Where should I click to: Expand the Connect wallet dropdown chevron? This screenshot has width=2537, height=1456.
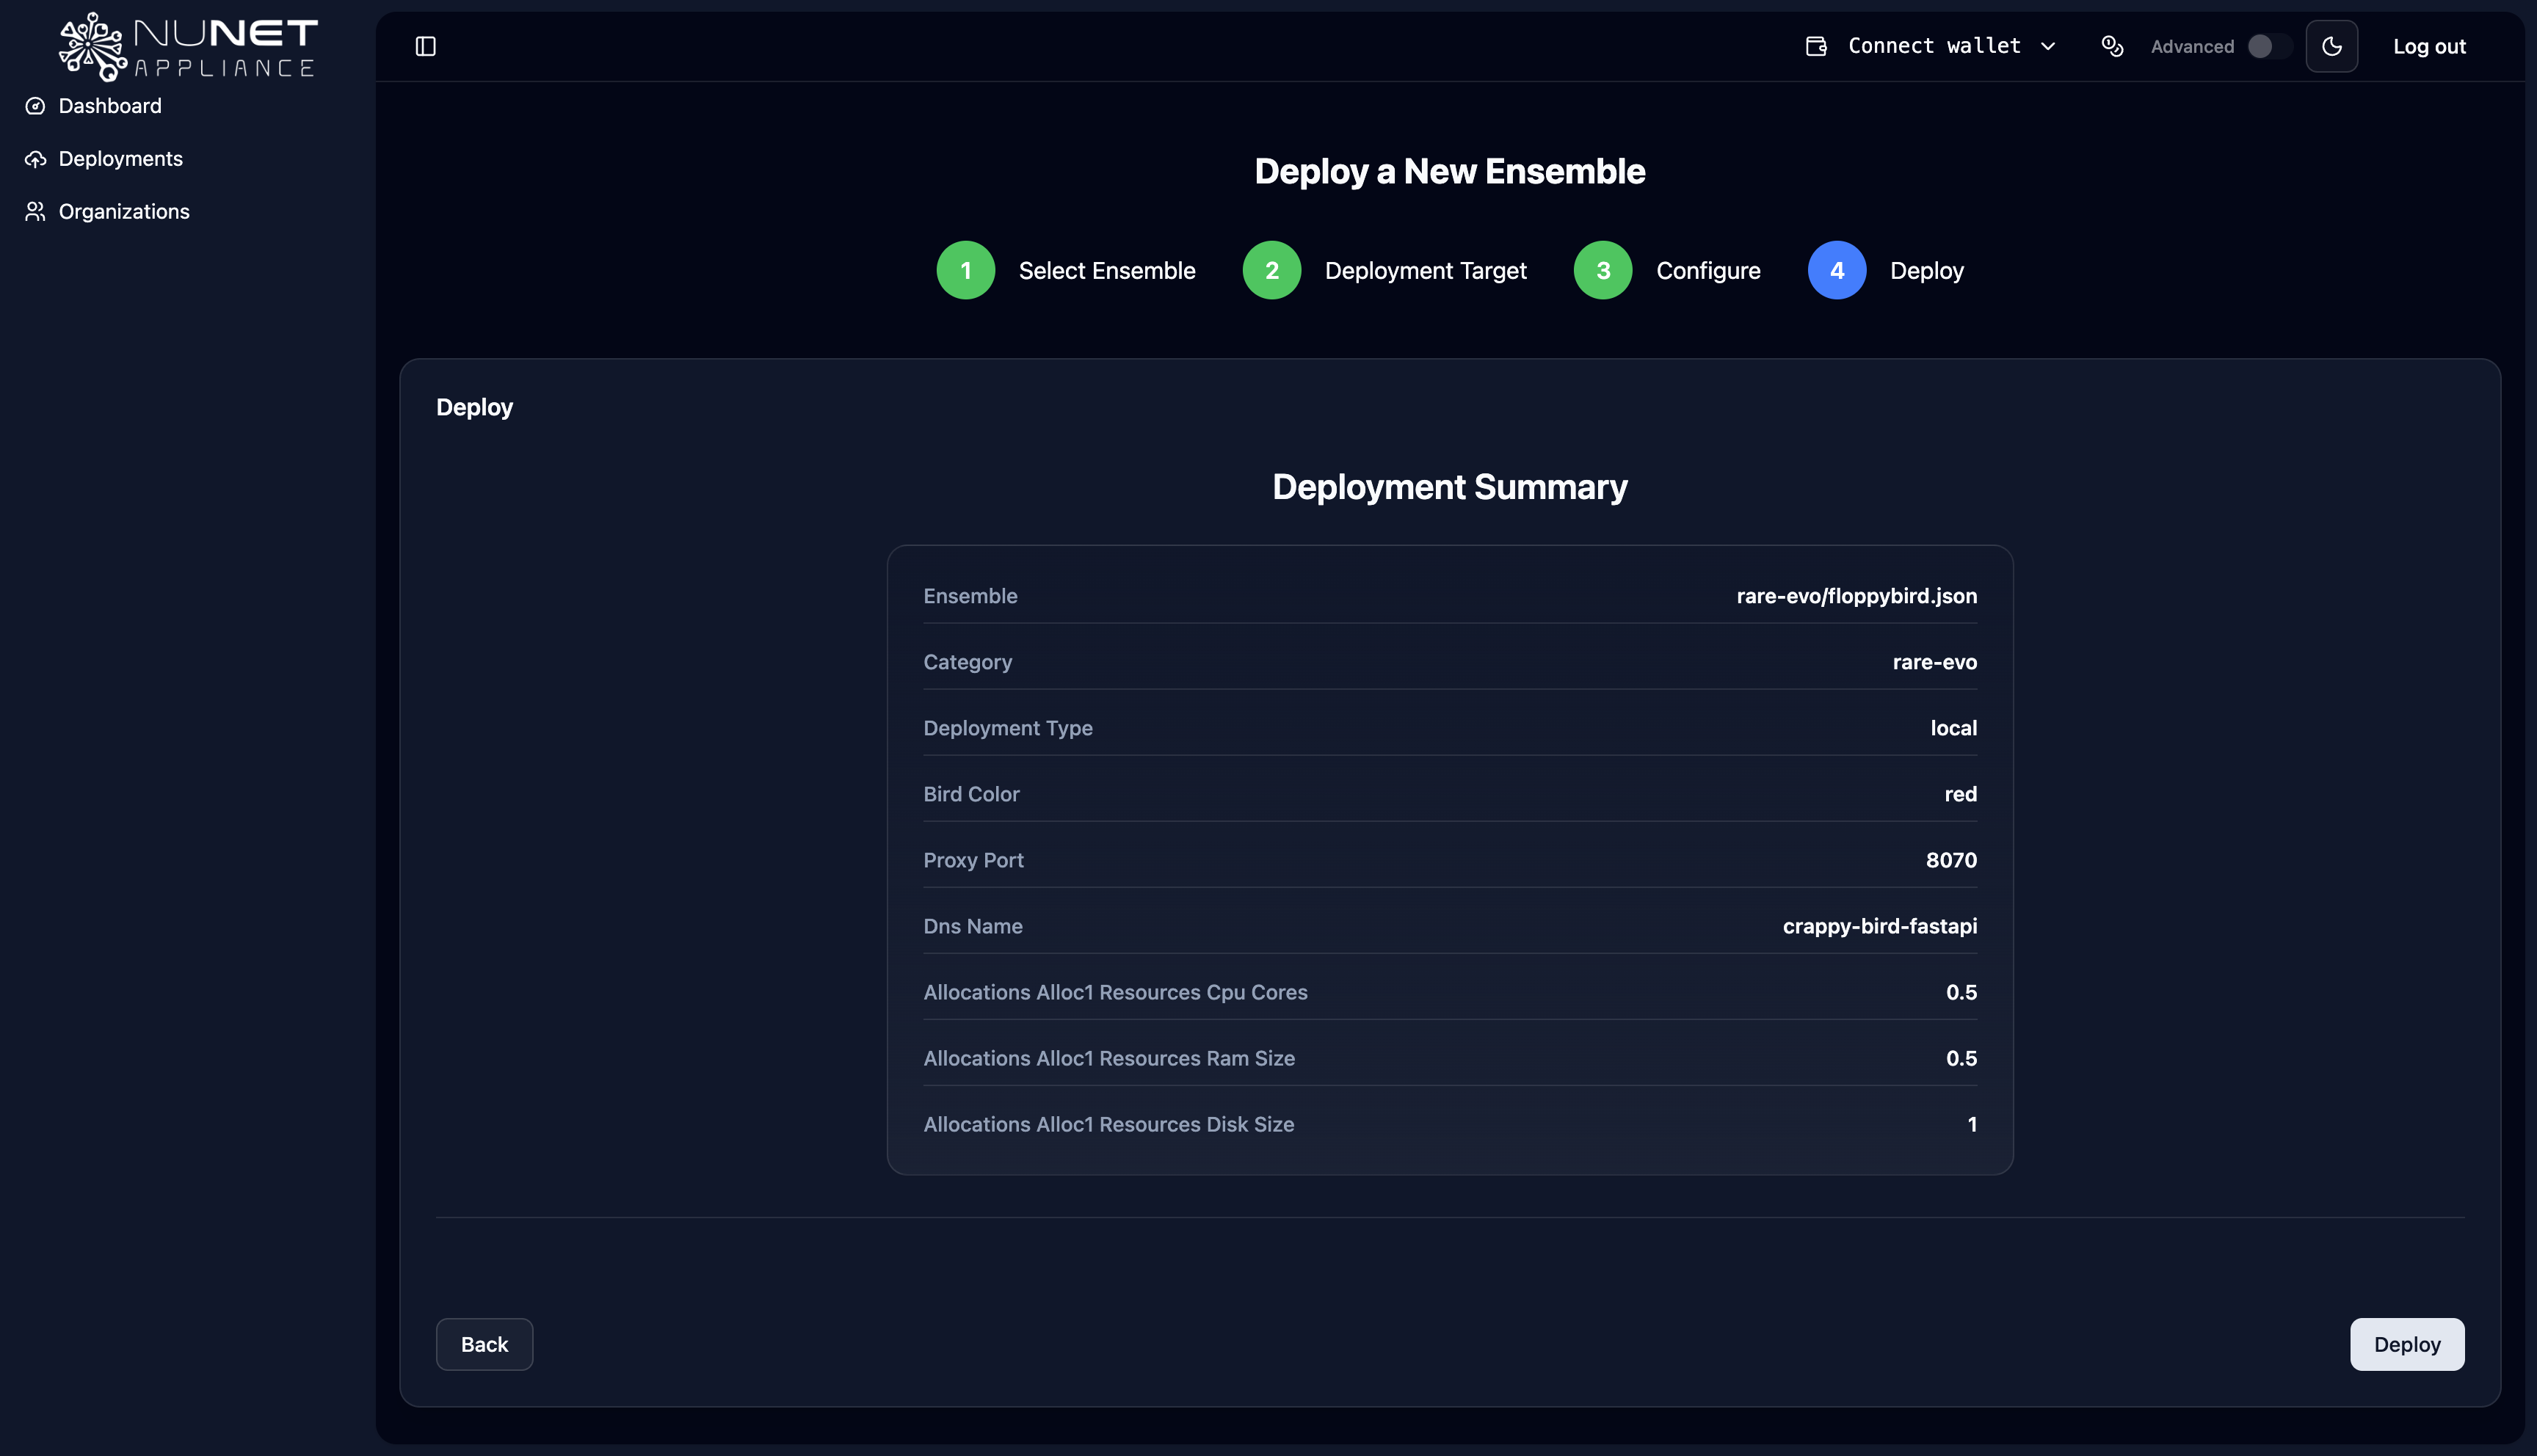(2050, 46)
